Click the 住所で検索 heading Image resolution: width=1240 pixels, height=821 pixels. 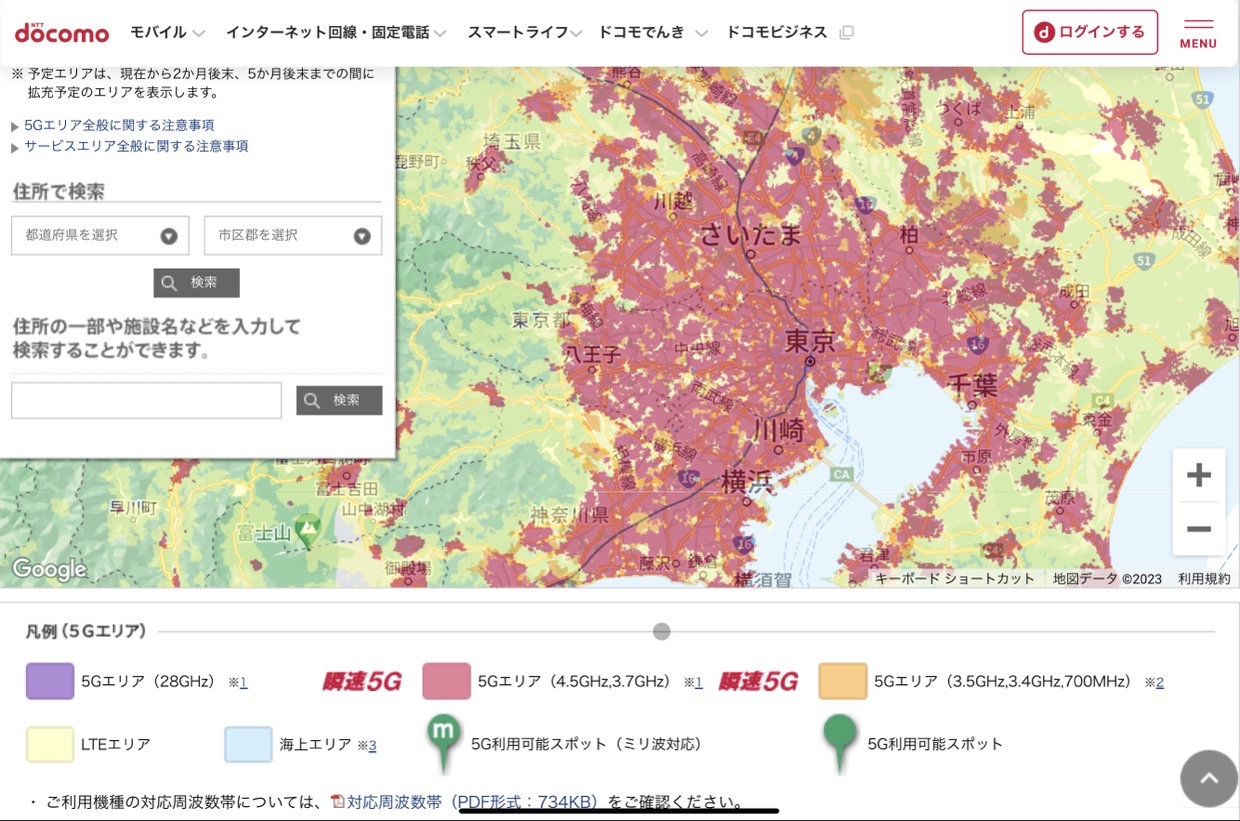[x=58, y=190]
